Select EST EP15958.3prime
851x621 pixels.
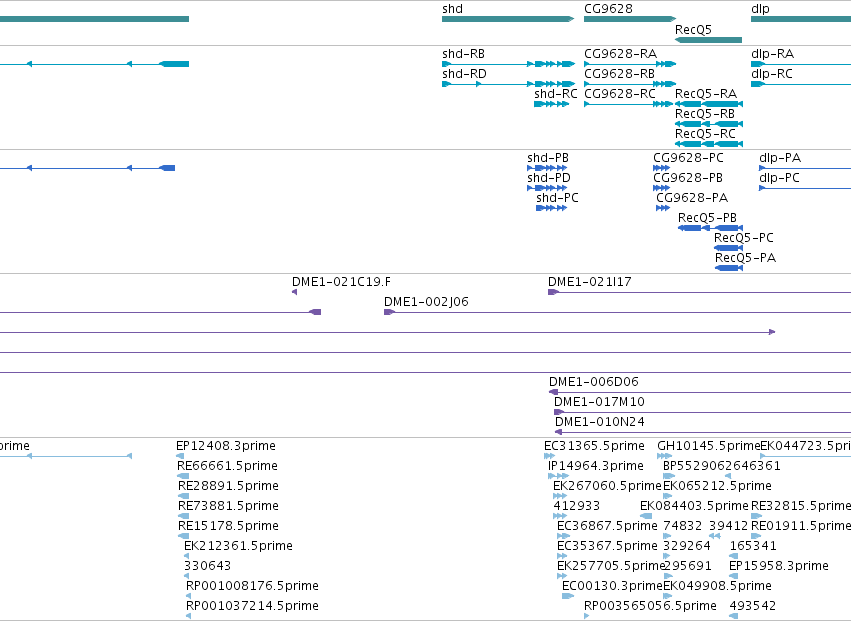pyautogui.click(x=733, y=576)
